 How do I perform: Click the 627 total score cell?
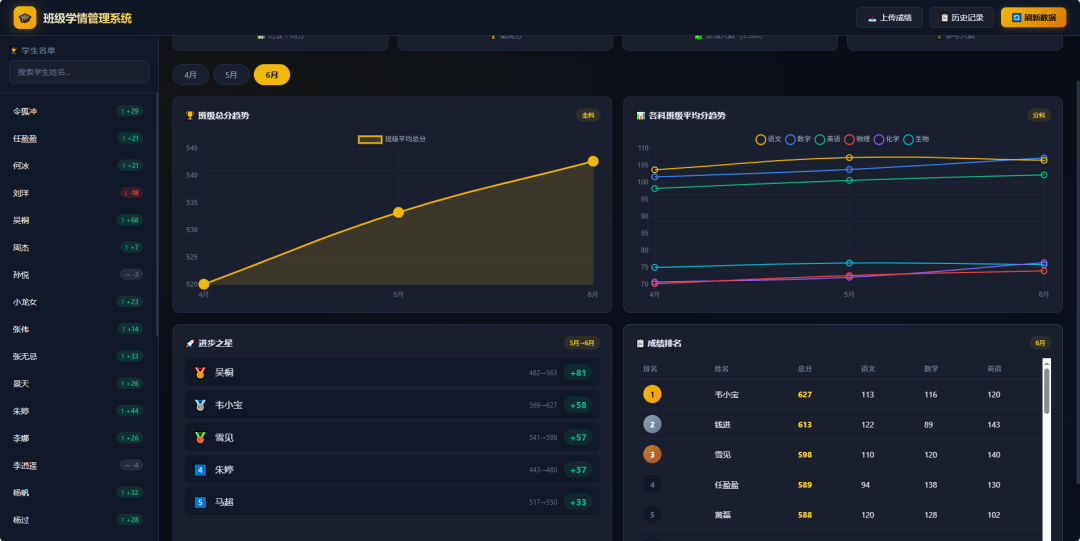coord(804,395)
